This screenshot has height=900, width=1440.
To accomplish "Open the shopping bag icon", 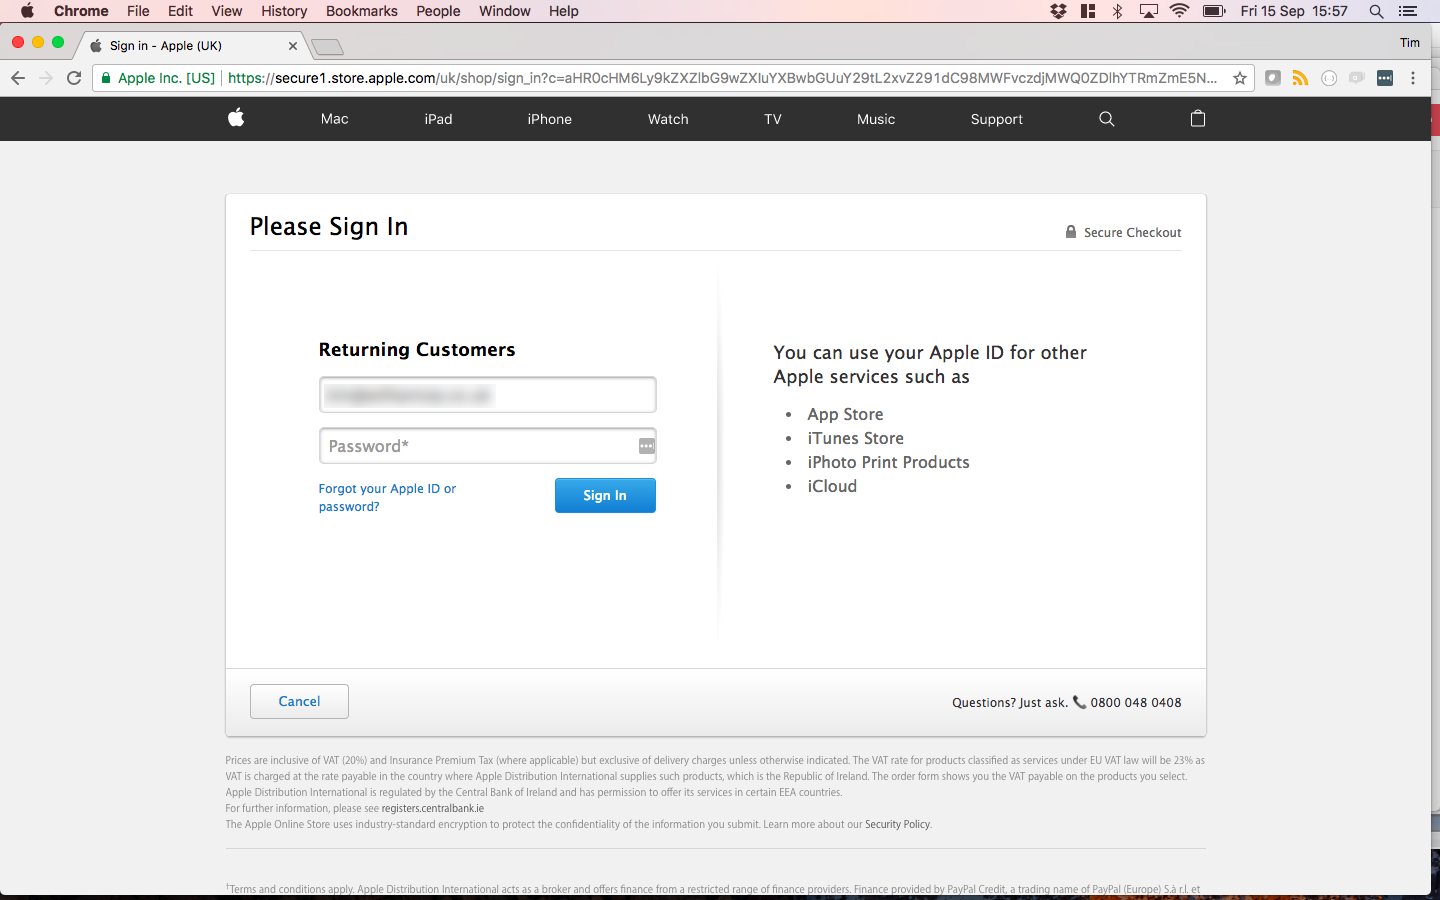I will [1197, 118].
